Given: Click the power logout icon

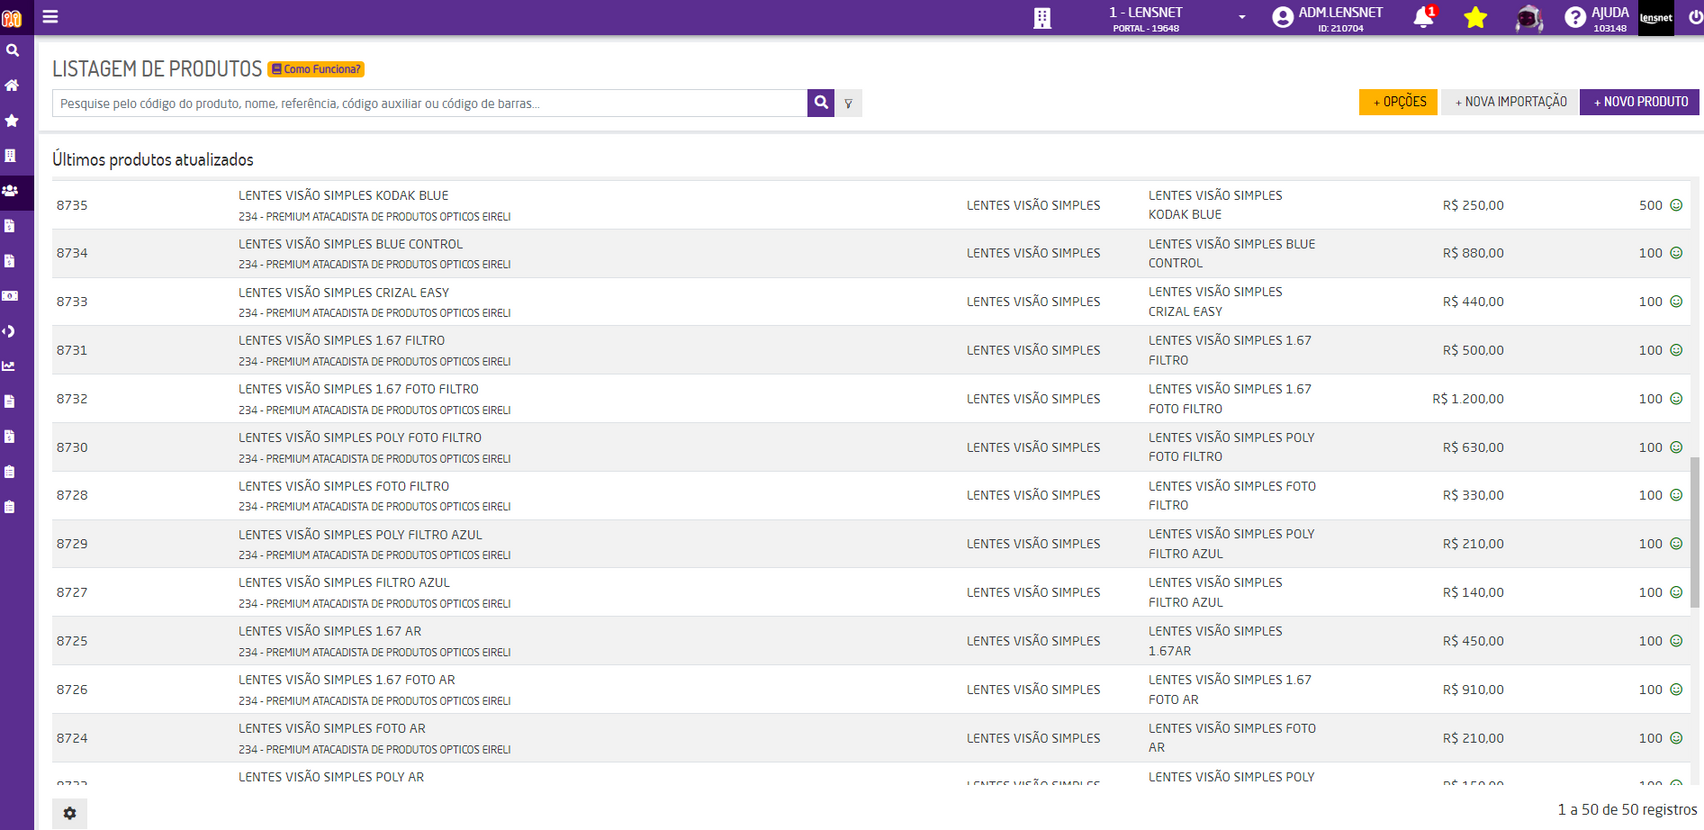Looking at the screenshot, I should (1694, 17).
